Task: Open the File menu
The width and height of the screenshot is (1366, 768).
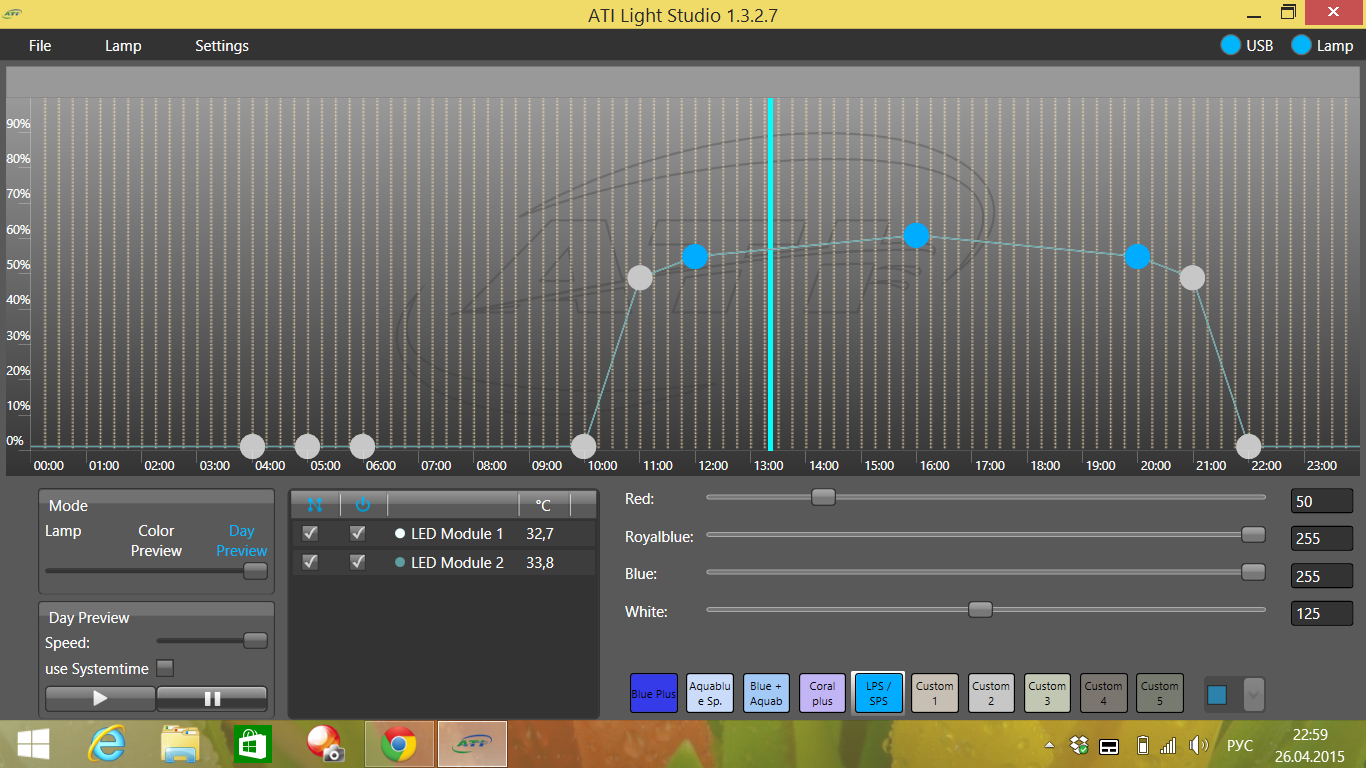Action: (40, 46)
